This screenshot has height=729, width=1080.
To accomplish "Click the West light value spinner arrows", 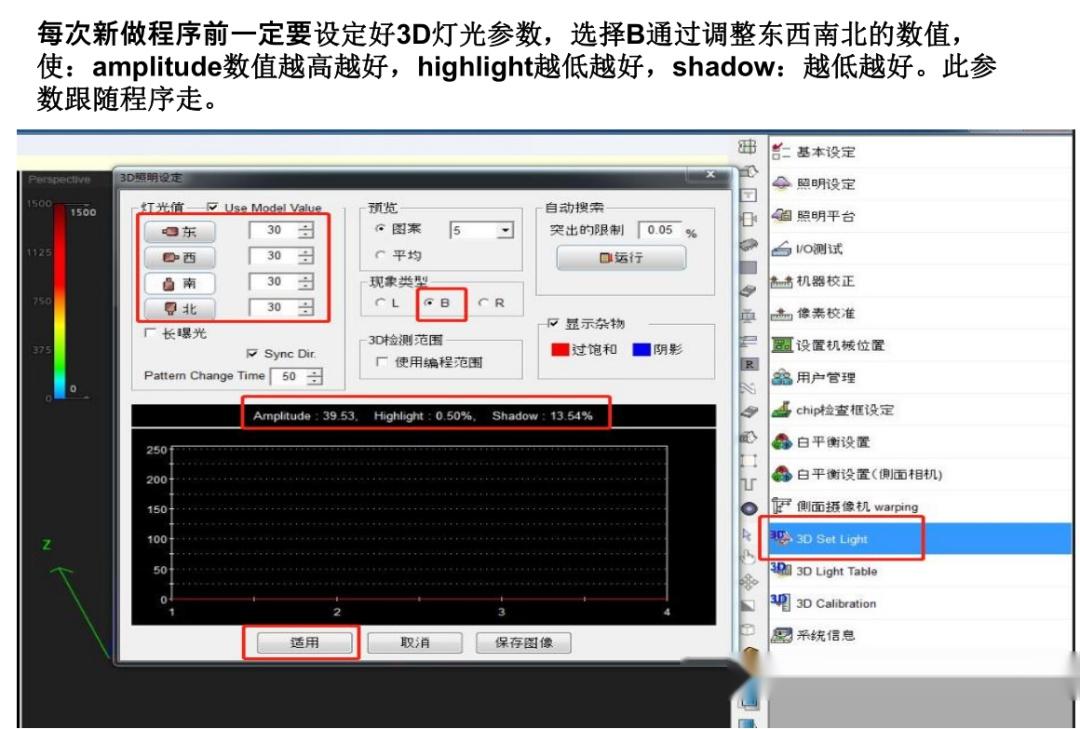I will tap(306, 256).
